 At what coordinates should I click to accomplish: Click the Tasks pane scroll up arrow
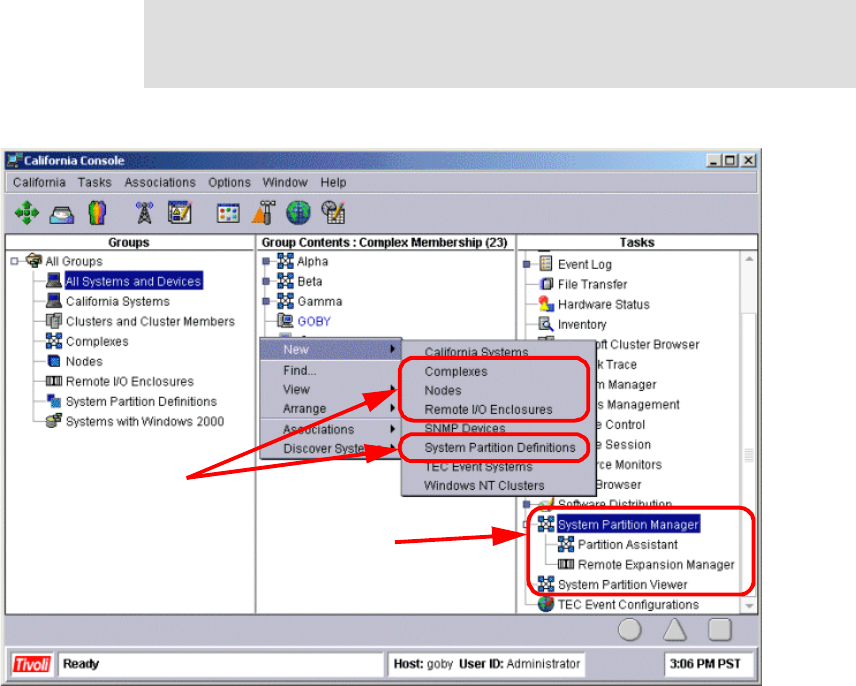pos(749,259)
